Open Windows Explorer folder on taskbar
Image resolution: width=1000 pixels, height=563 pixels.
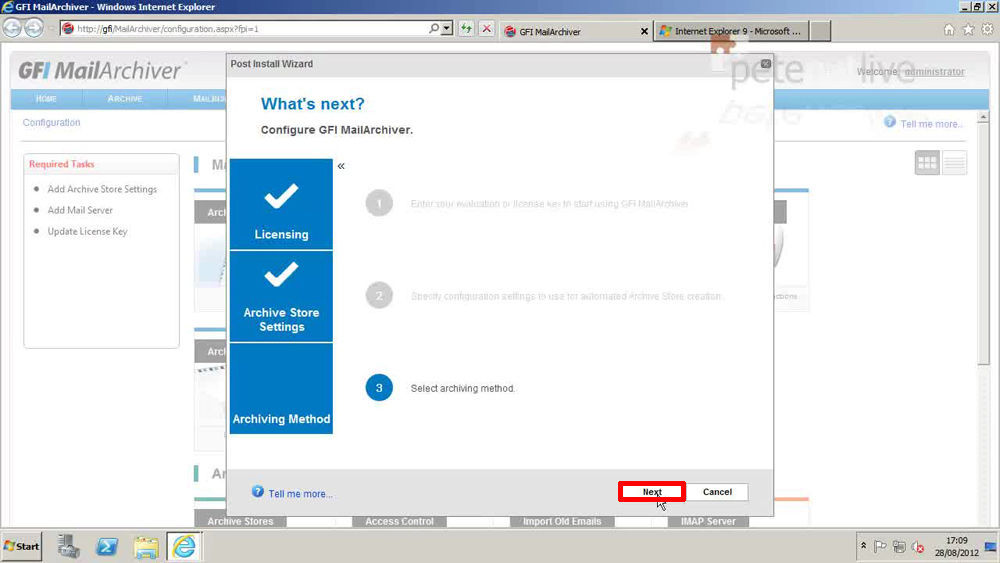coord(146,546)
